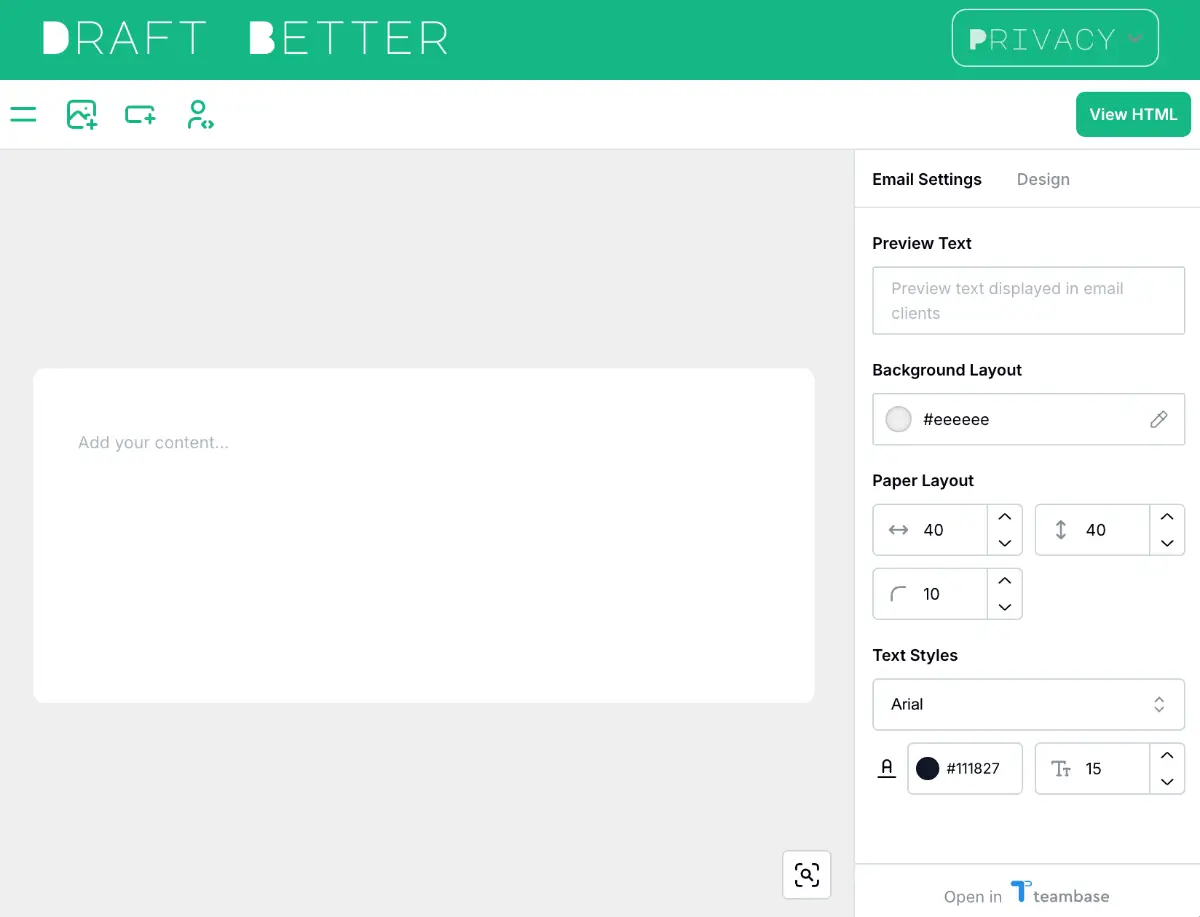Increase the paper corner radius value
Viewport: 1200px width, 917px height.
(x=1004, y=581)
